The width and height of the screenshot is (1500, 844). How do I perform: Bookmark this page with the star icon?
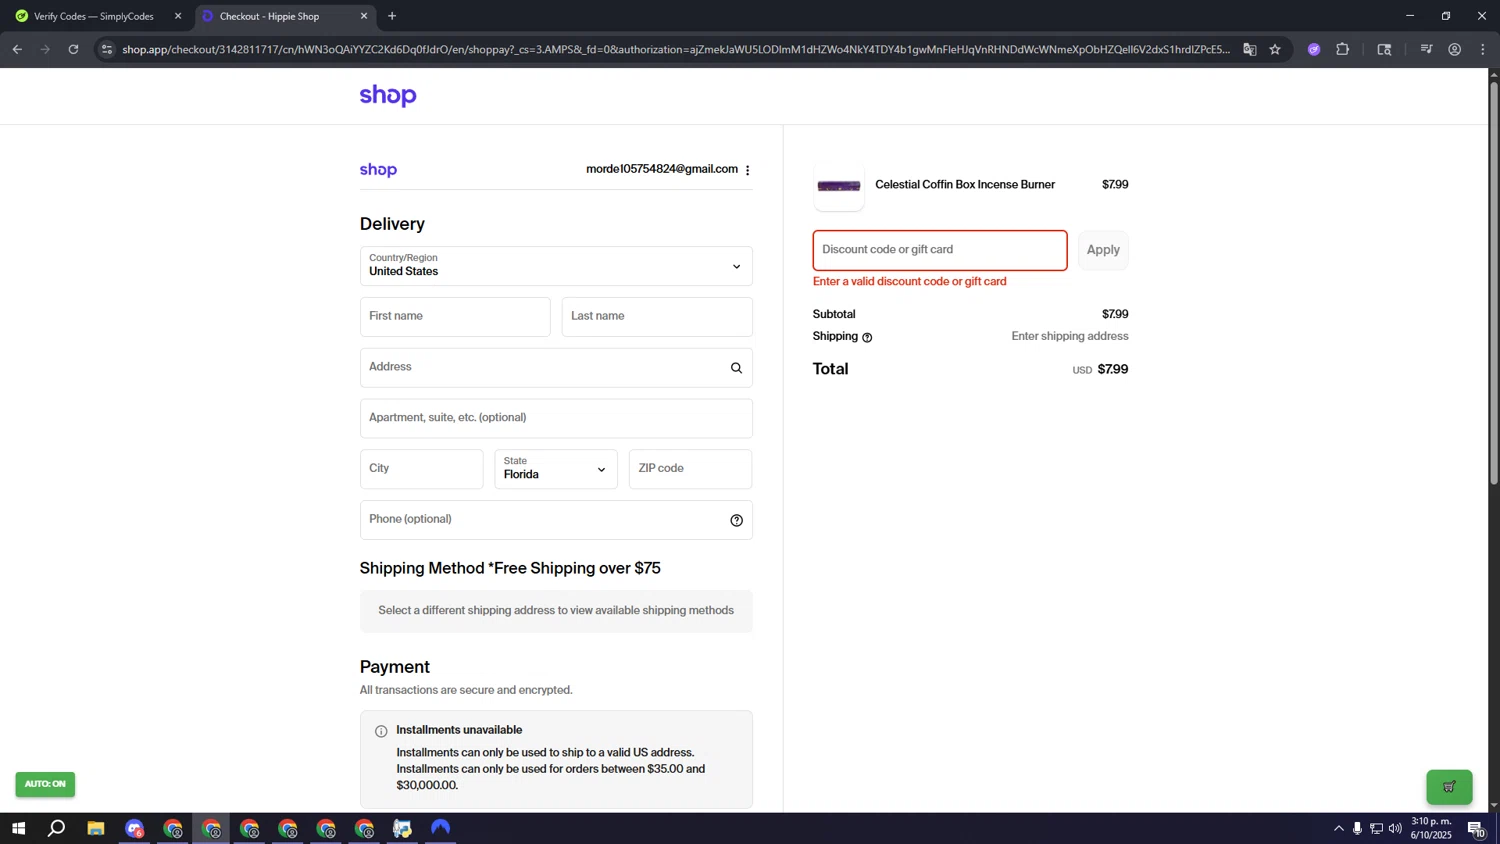tap(1275, 49)
